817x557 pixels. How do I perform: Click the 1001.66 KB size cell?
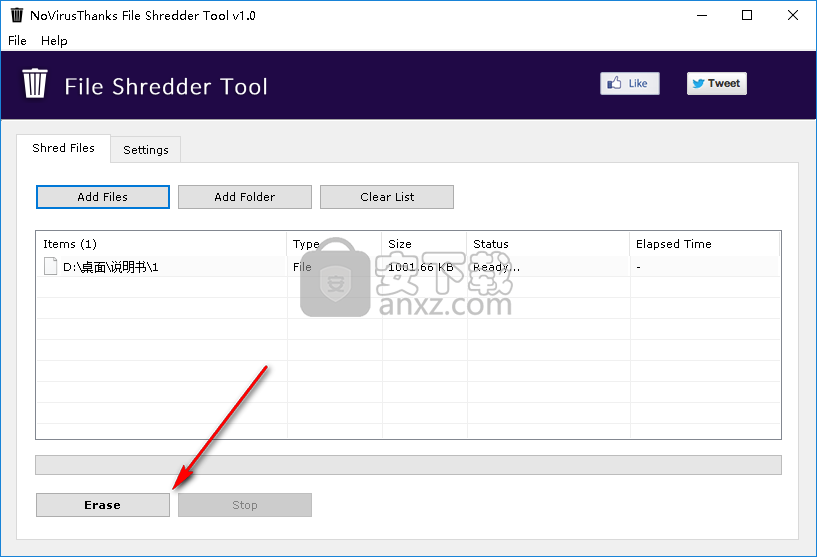pos(421,267)
